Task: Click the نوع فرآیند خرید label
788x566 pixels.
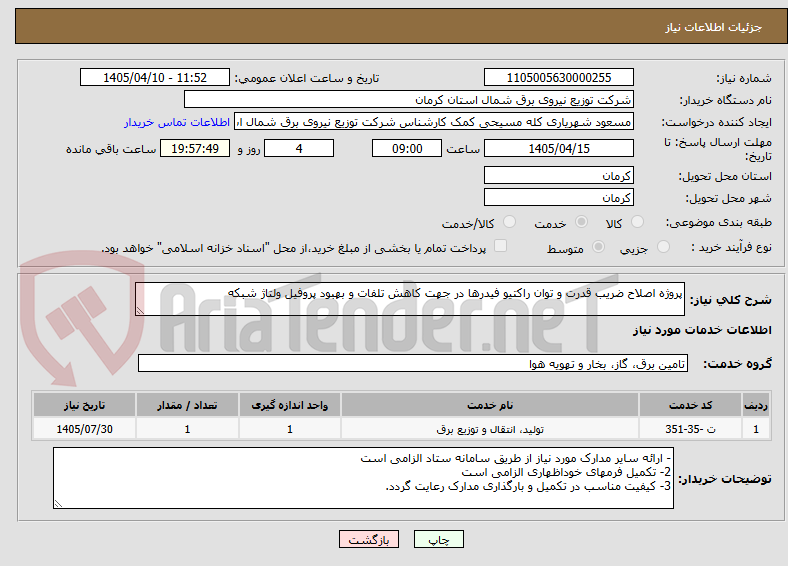Action: [731, 247]
